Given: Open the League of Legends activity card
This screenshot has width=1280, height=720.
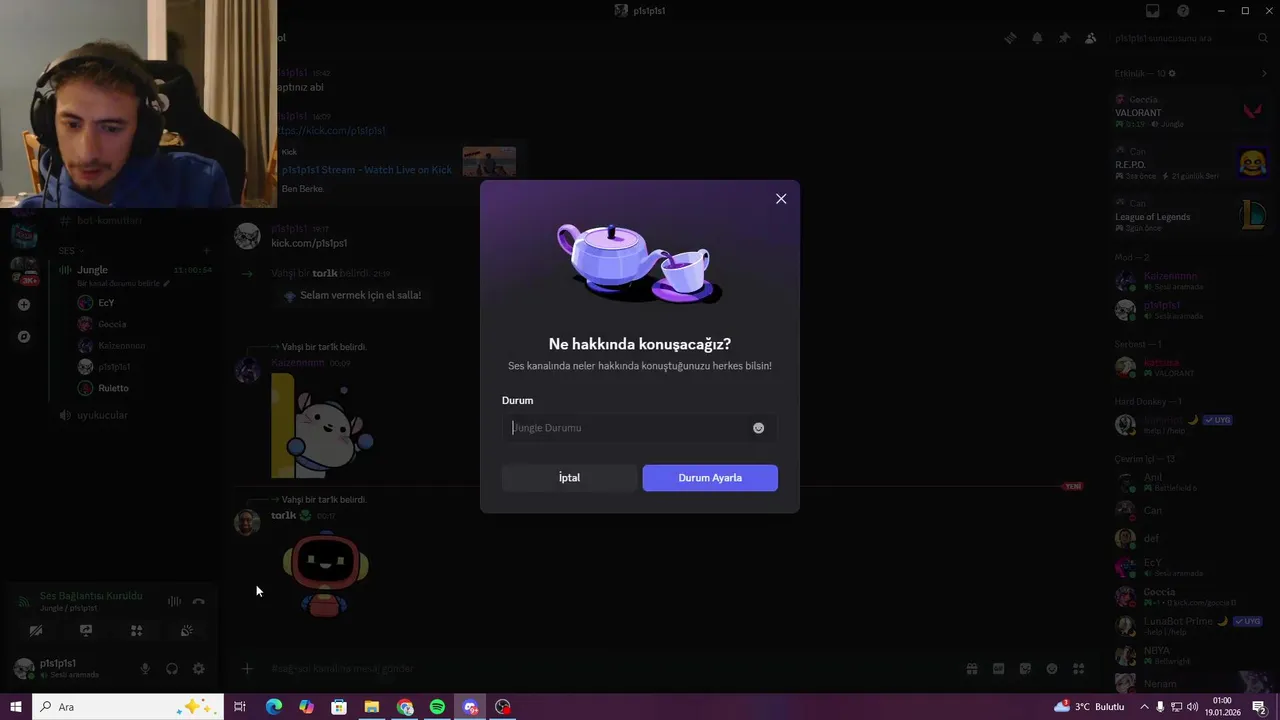Looking at the screenshot, I should 1190,215.
